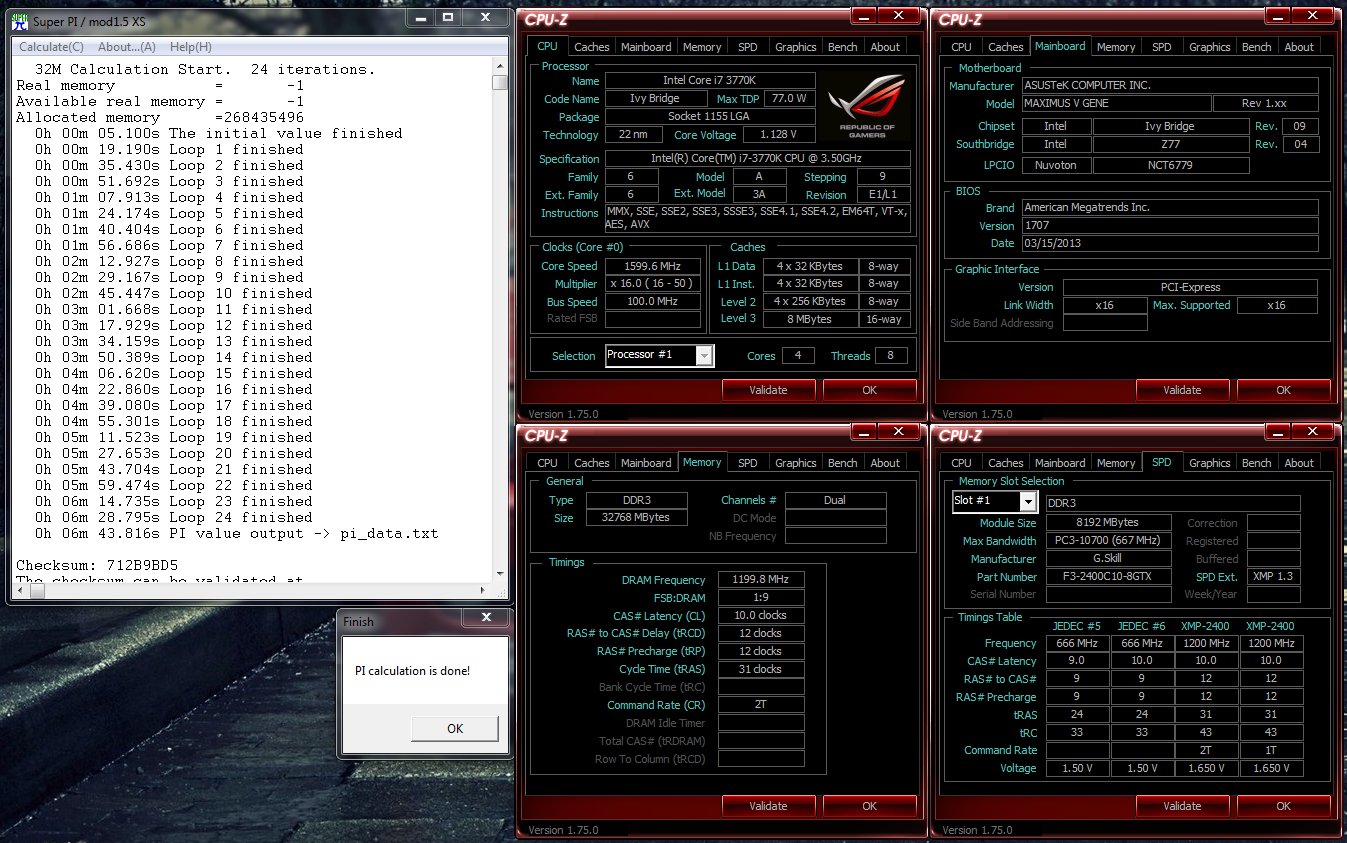This screenshot has width=1347, height=843.
Task: Switch to CPU tab in CPU-Z SPD window
Action: 961,463
